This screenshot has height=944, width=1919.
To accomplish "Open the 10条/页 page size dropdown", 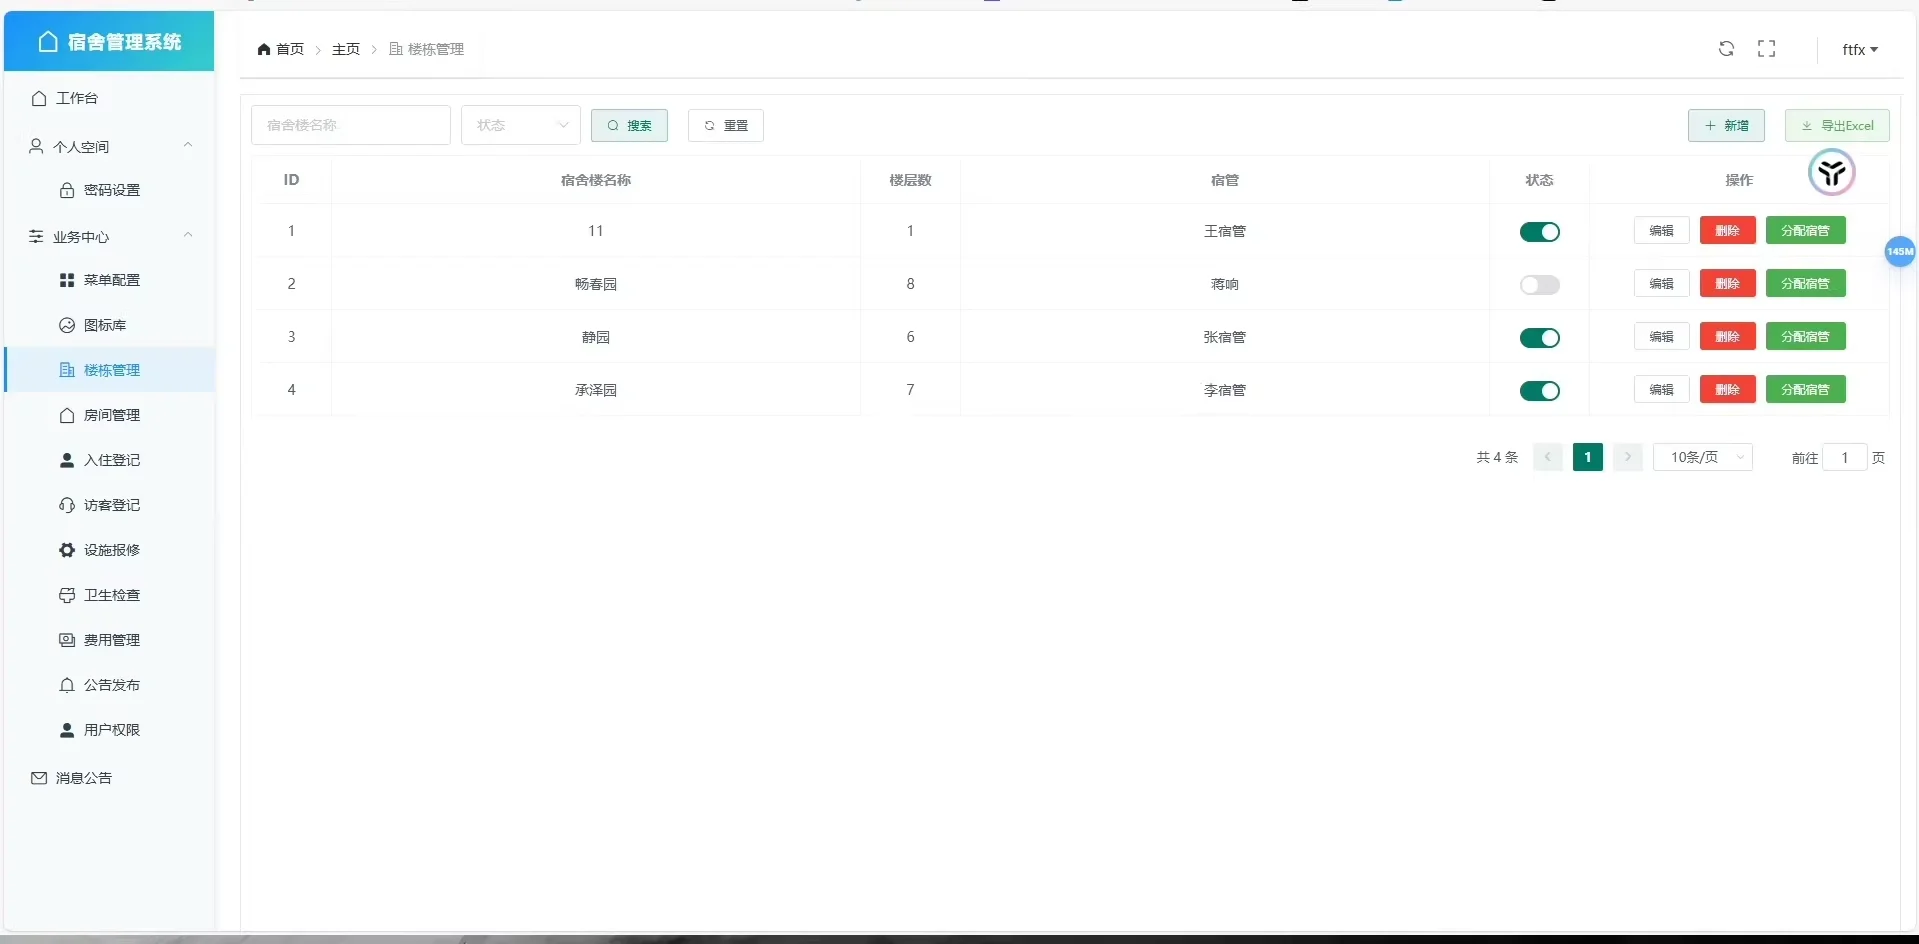I will (1702, 457).
